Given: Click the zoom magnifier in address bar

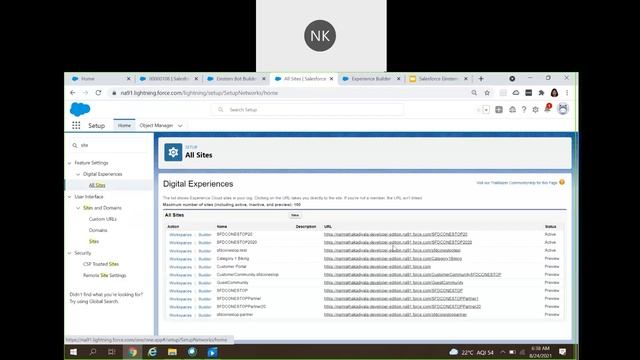Looking at the screenshot, I should click(x=474, y=93).
